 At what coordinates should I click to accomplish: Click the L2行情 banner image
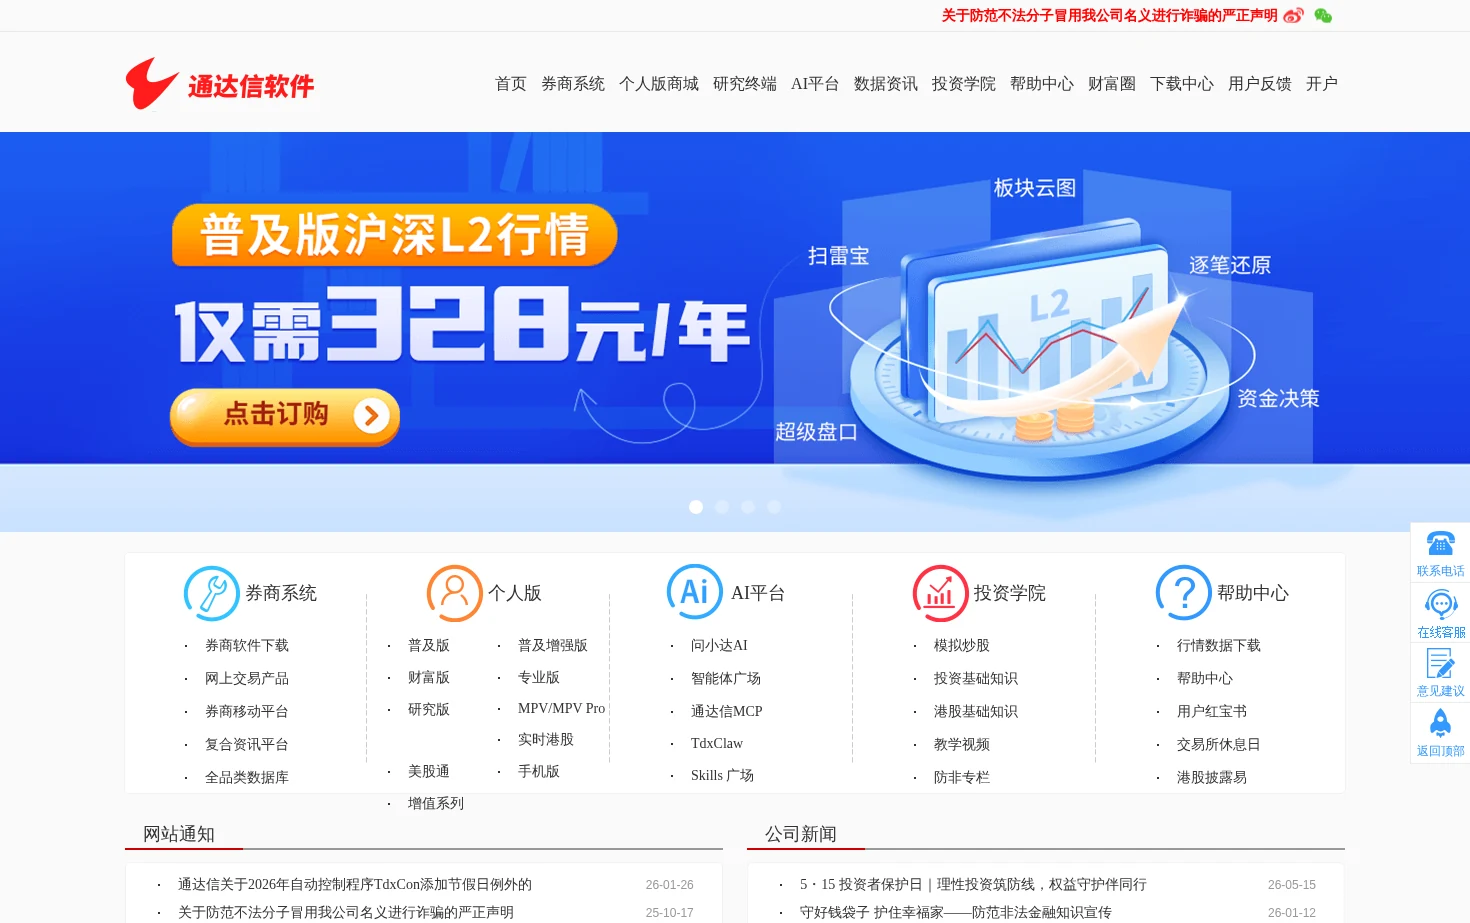(x=735, y=331)
